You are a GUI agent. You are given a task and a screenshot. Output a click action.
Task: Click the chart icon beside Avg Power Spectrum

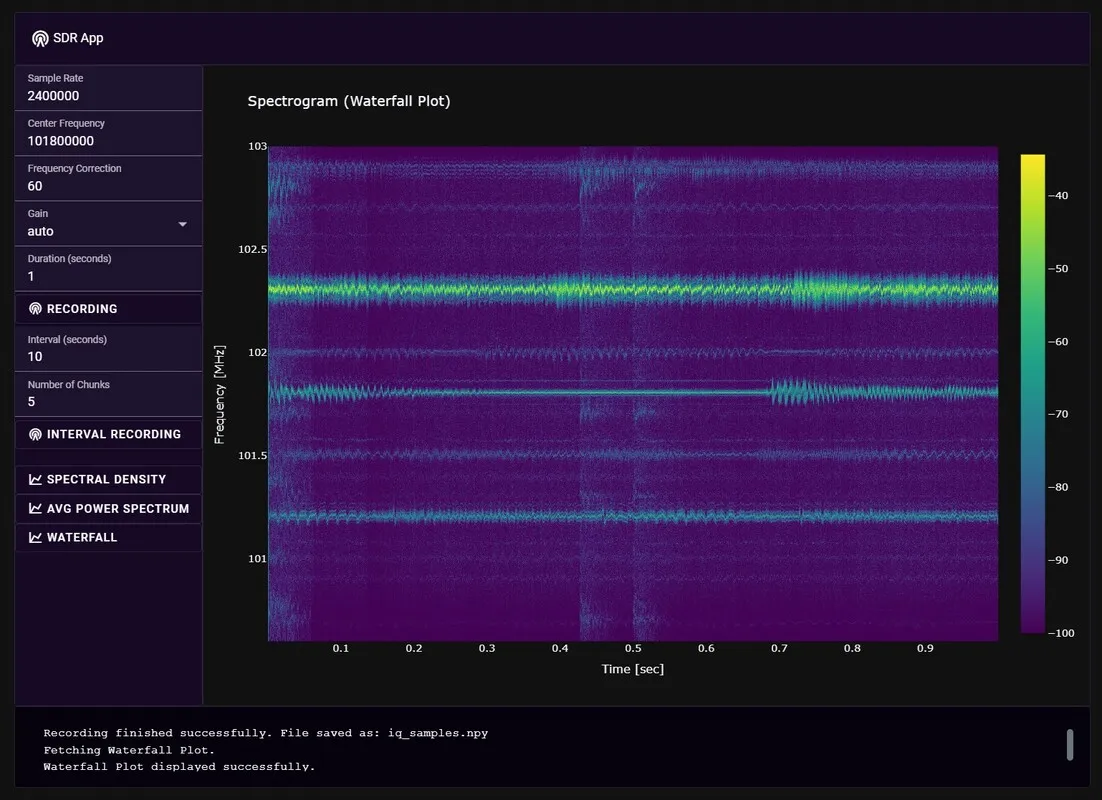(35, 508)
